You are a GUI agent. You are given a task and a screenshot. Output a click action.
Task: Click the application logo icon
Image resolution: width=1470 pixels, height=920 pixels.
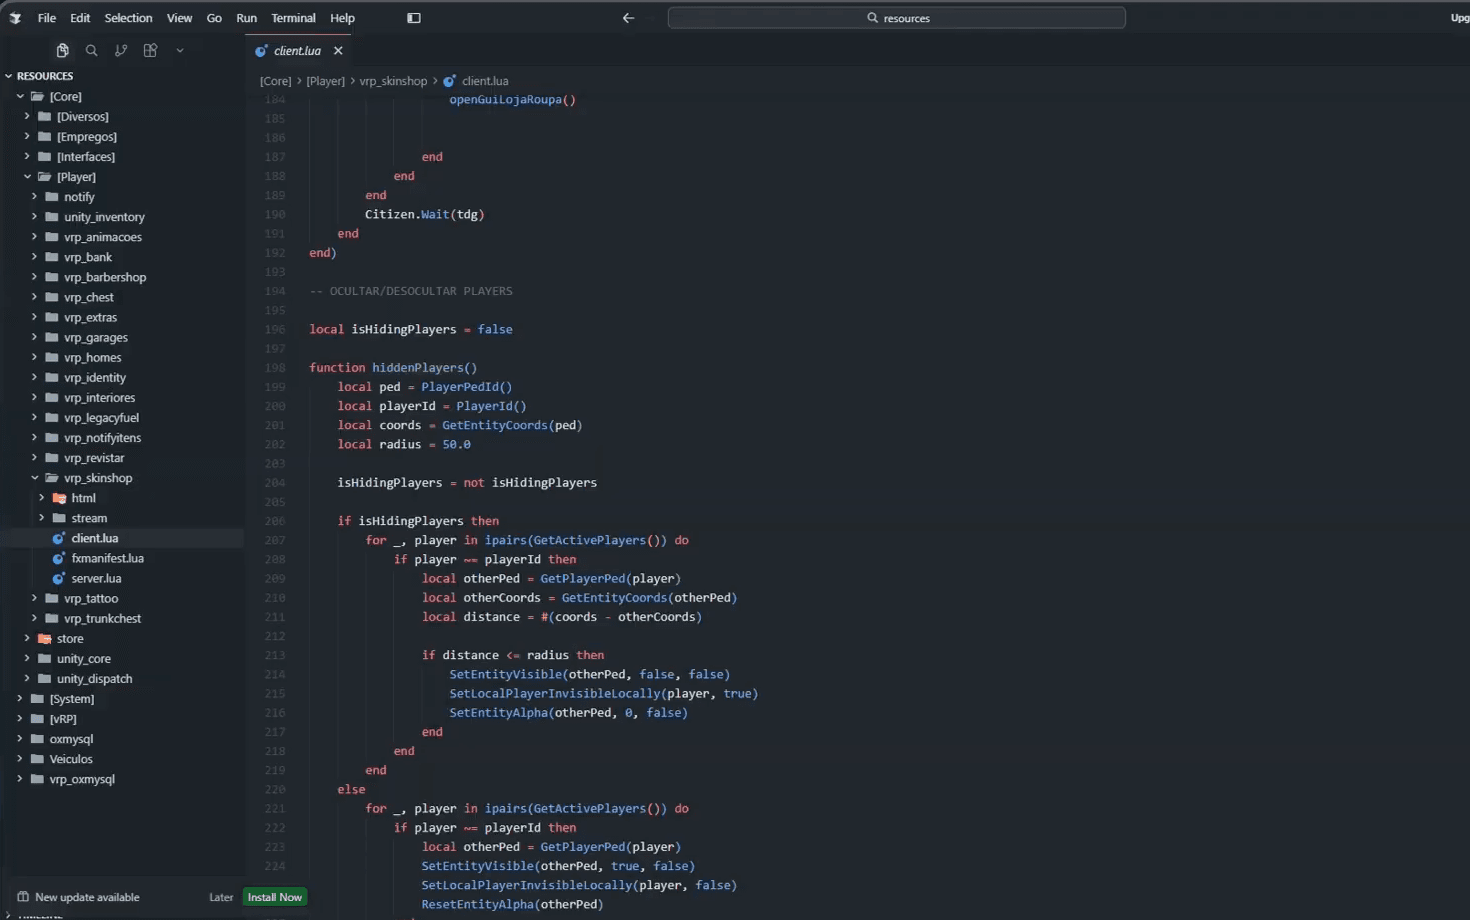[x=15, y=18]
